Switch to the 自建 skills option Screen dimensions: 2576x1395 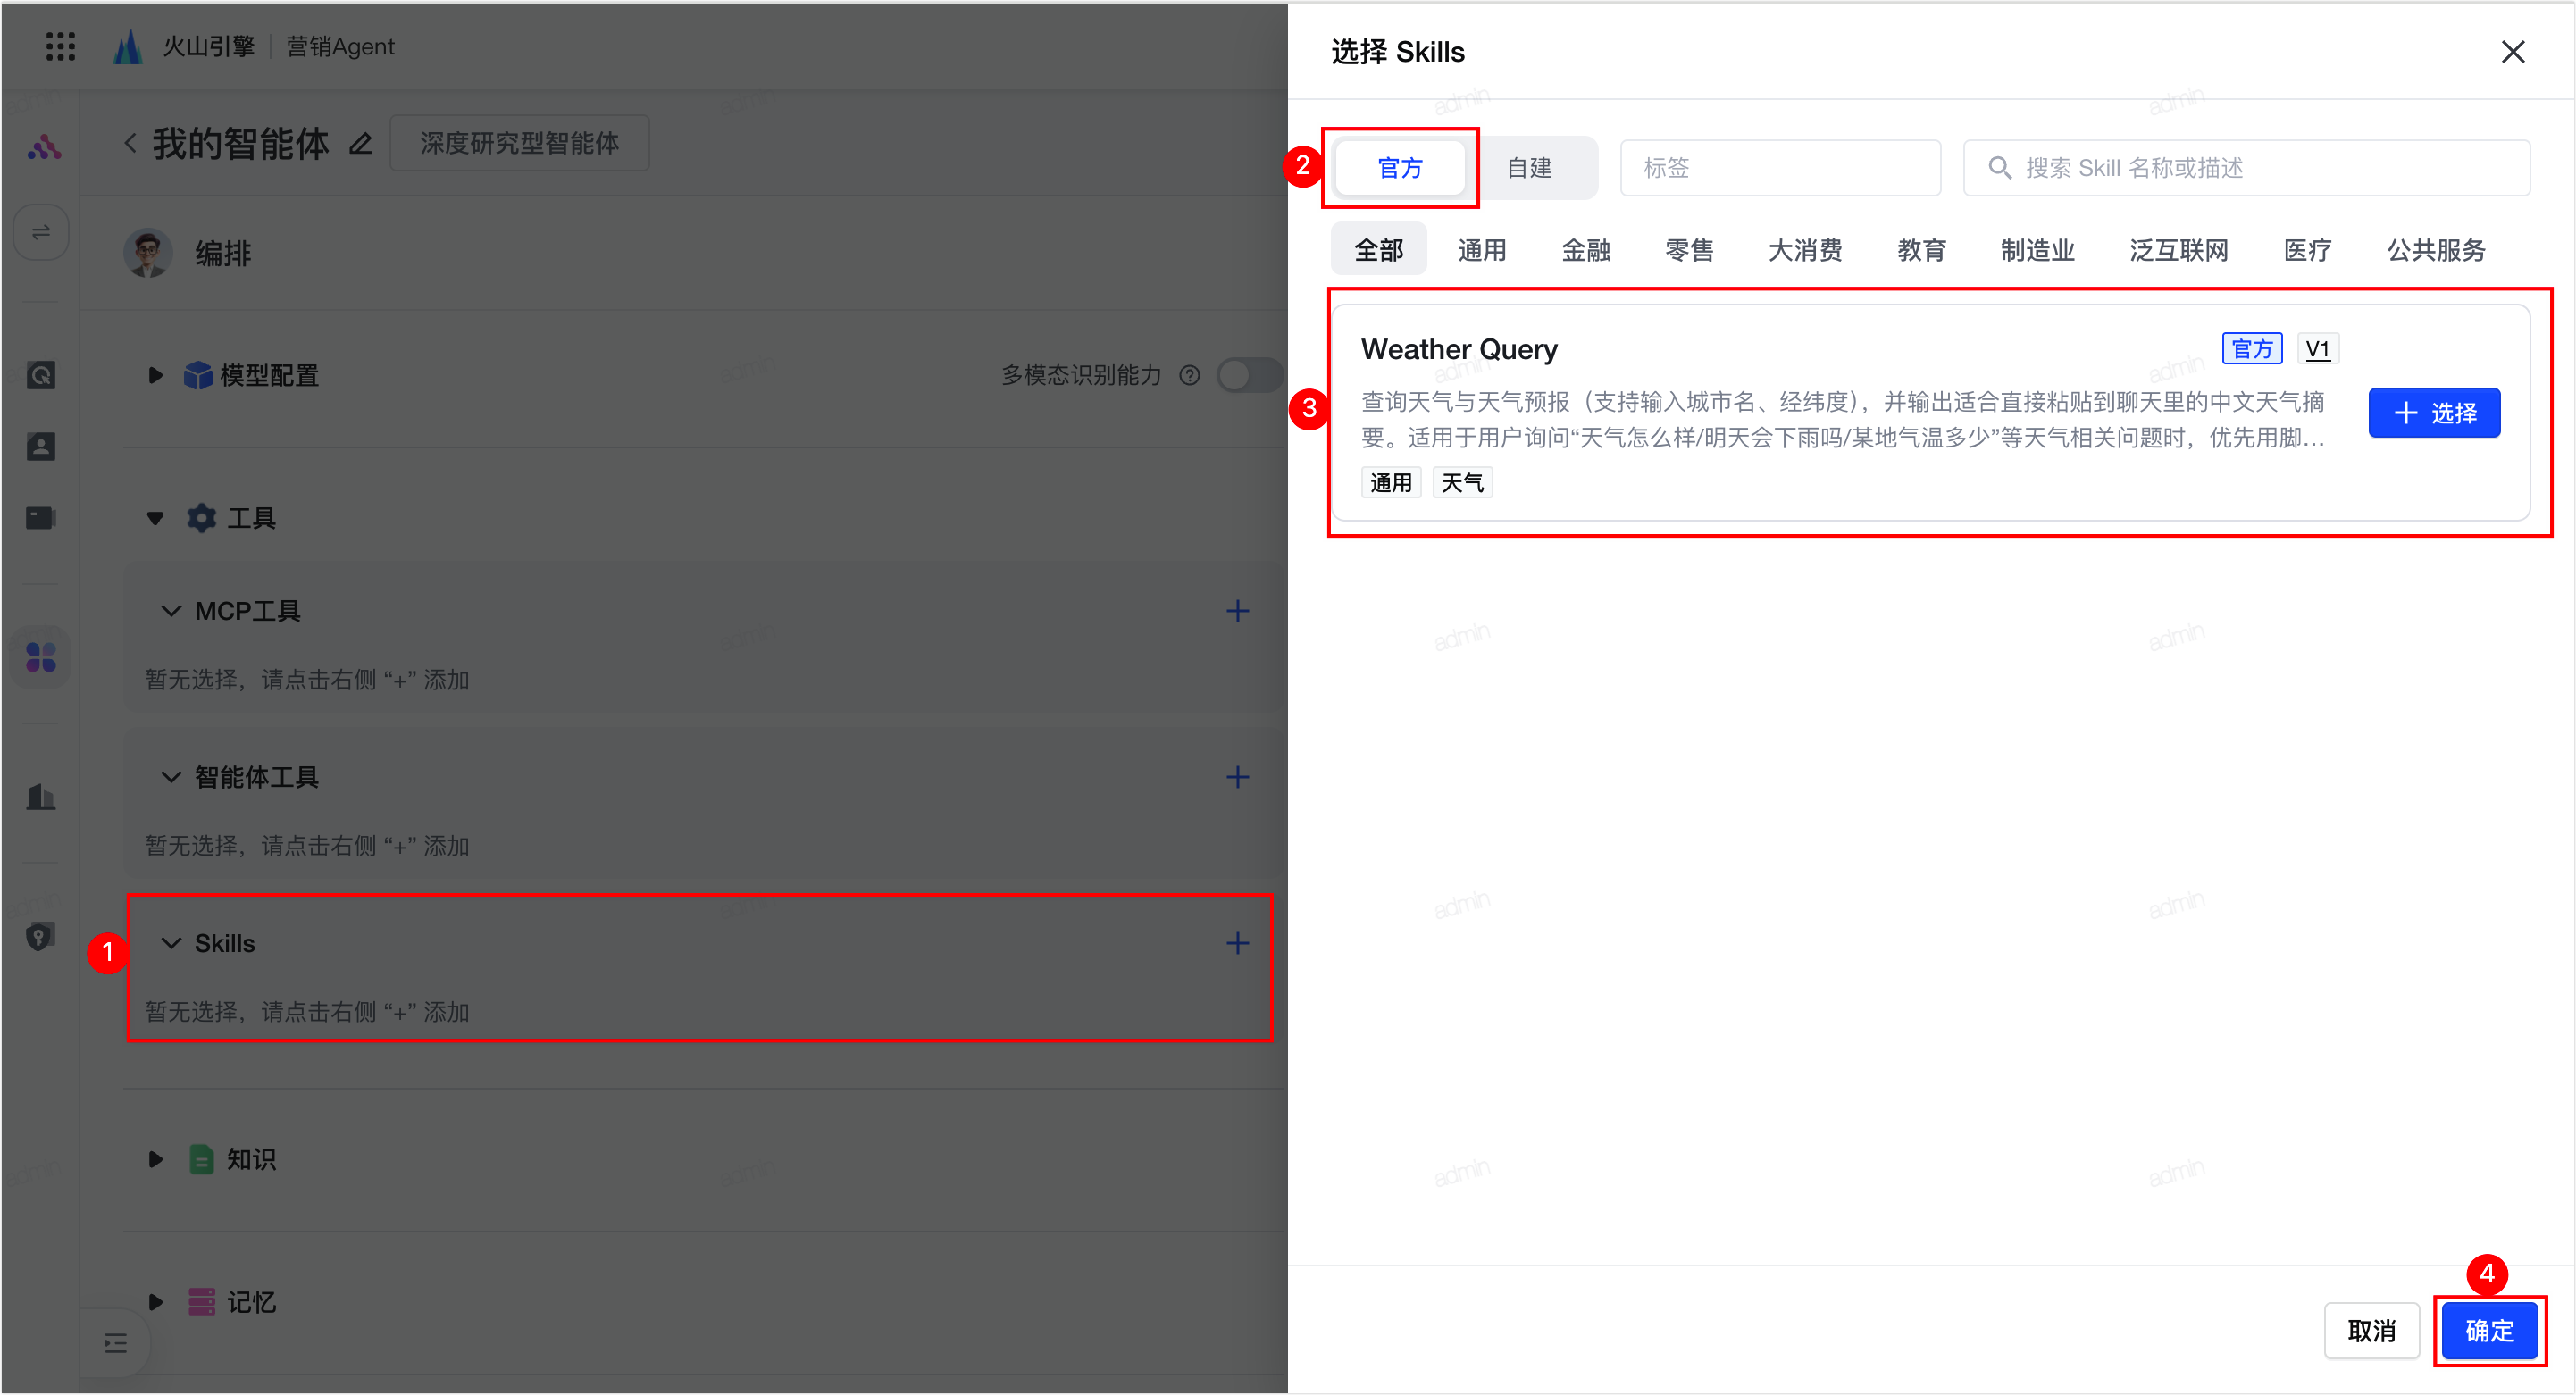click(x=1529, y=168)
